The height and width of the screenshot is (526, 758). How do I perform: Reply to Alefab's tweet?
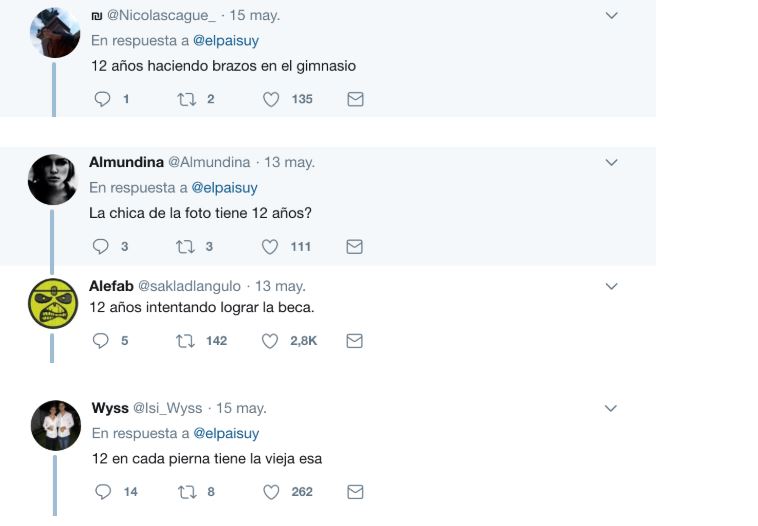tap(101, 341)
